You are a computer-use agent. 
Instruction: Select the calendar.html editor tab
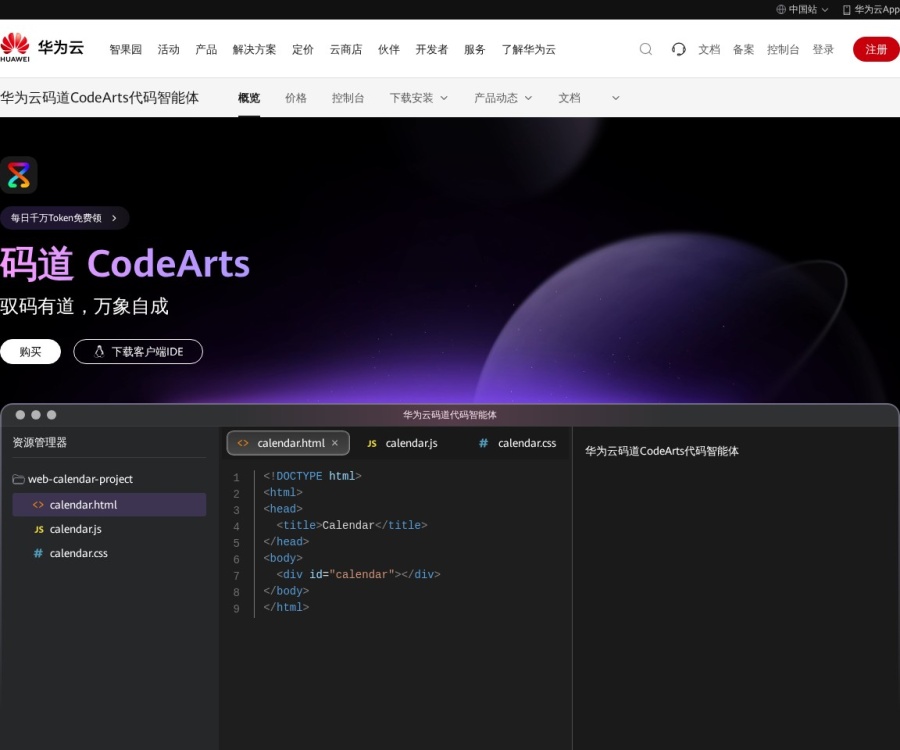288,443
